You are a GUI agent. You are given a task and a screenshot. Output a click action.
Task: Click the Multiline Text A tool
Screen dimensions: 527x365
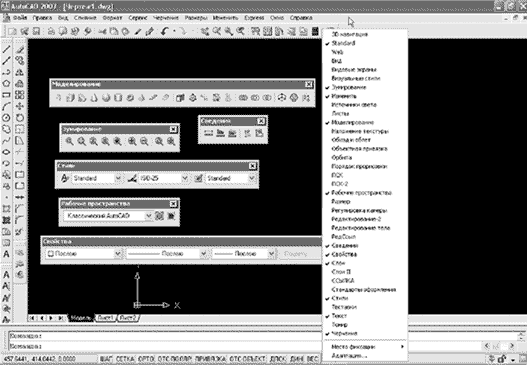coord(6,254)
